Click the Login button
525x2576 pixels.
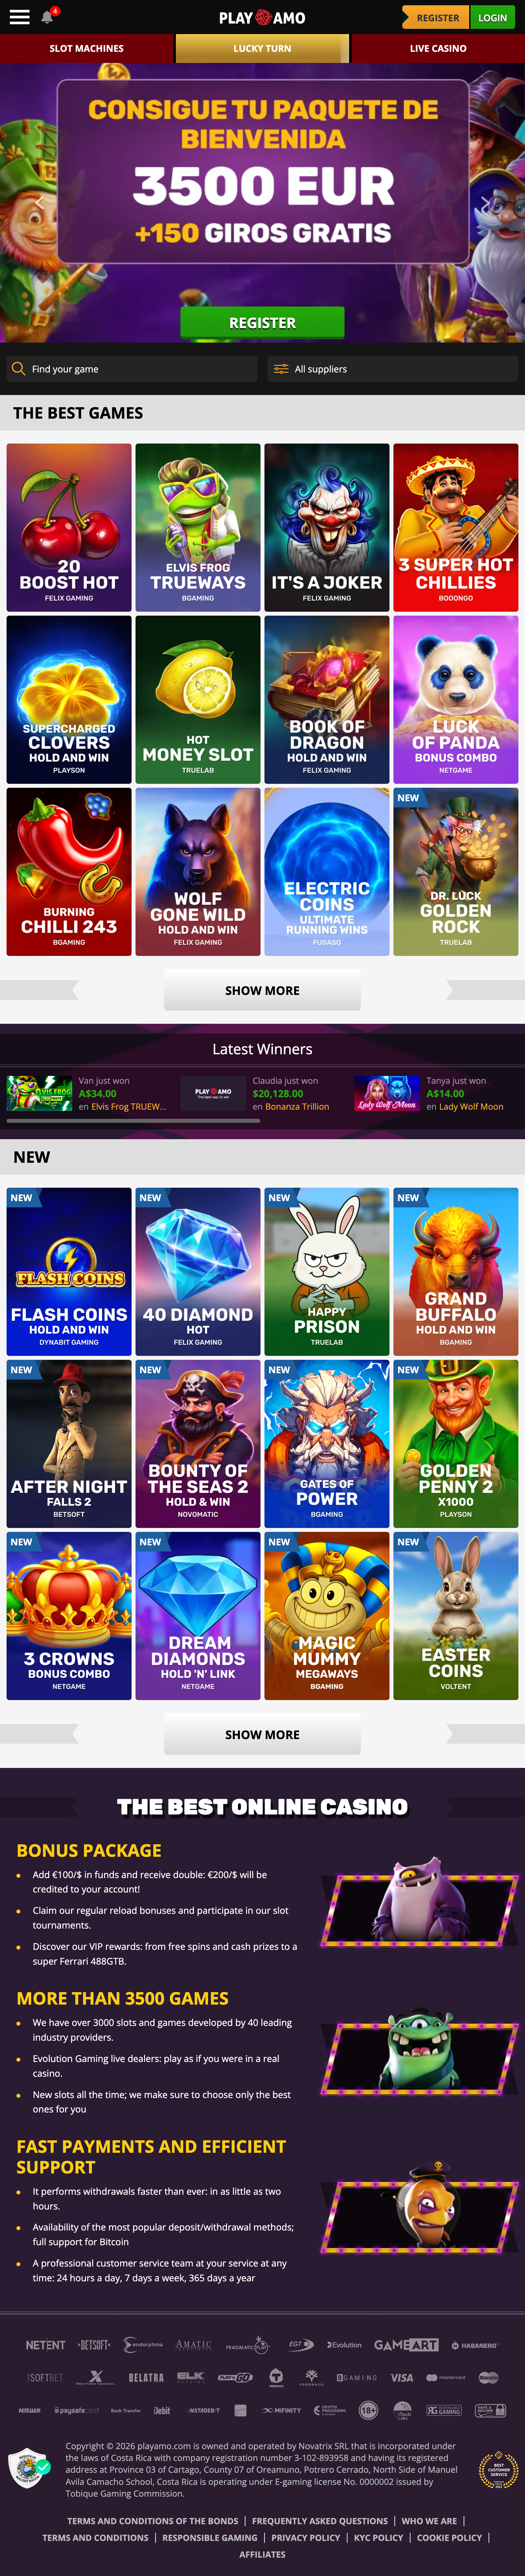click(x=492, y=17)
